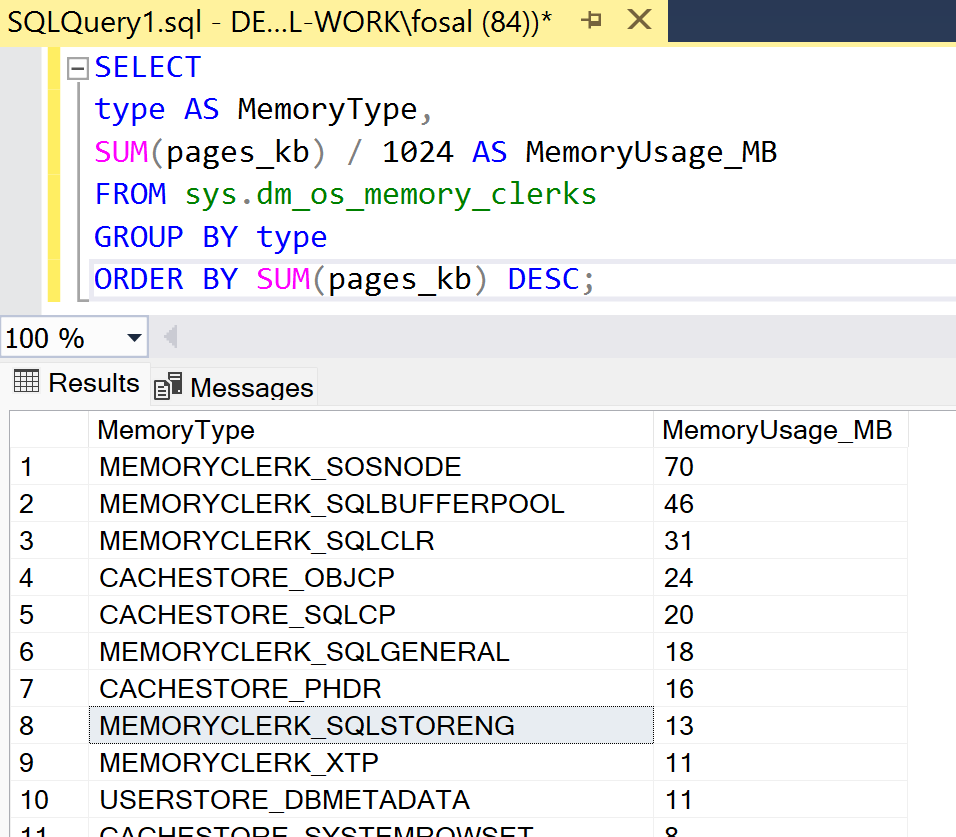Open the Messages tab
Viewport: 956px width, 837px height.
234,387
